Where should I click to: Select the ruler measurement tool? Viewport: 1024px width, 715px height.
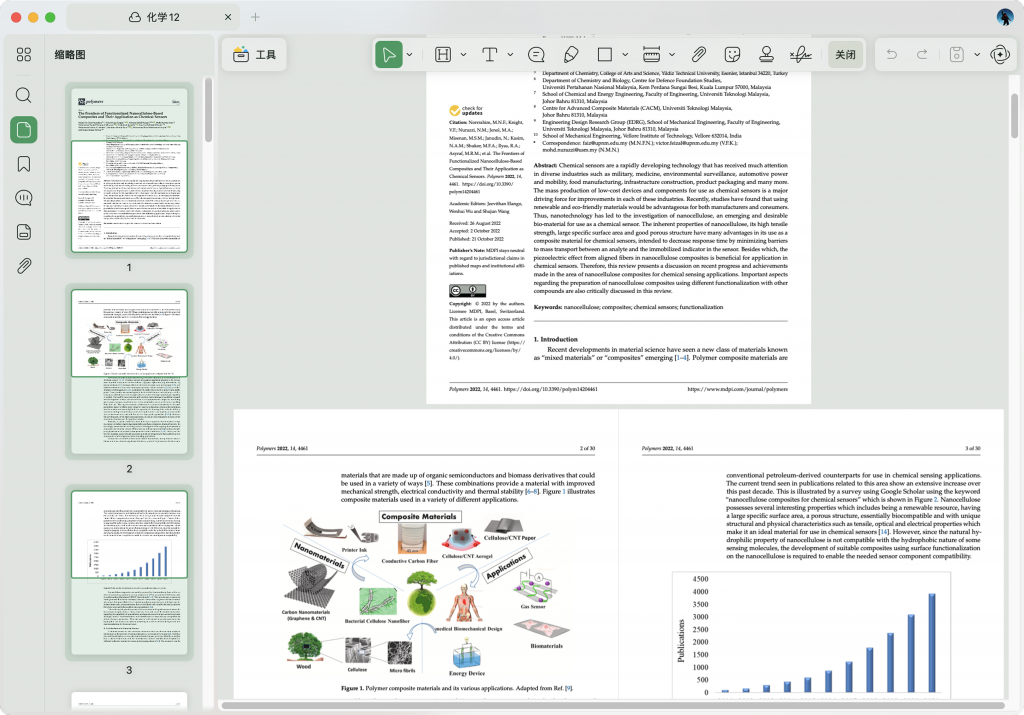[x=651, y=55]
